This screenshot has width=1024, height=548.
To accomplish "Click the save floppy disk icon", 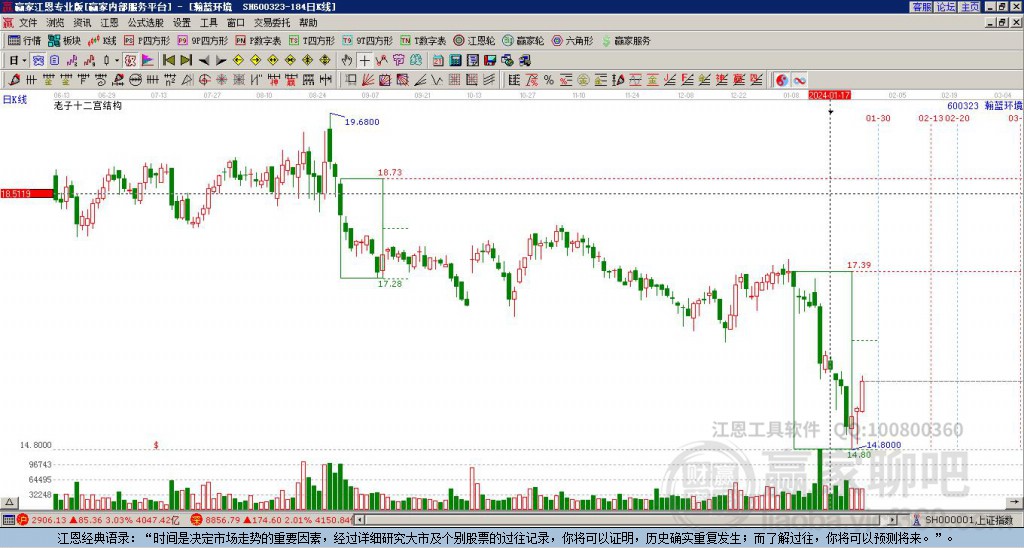I will point(490,61).
